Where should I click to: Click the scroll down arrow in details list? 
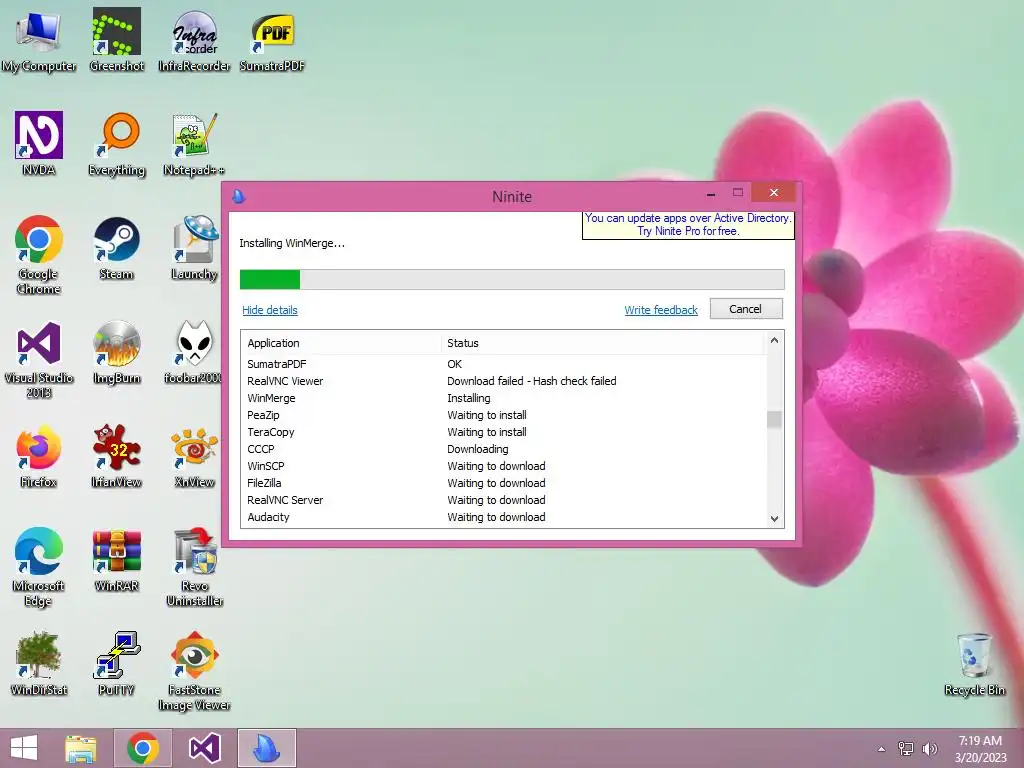pyautogui.click(x=775, y=519)
